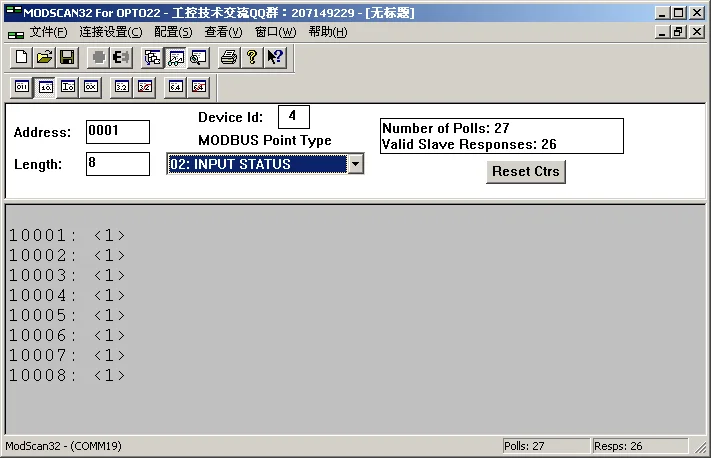Screen dimensions: 711x458
Task: Select swapped 32-bit float icon with red slash
Action: [x=145, y=87]
